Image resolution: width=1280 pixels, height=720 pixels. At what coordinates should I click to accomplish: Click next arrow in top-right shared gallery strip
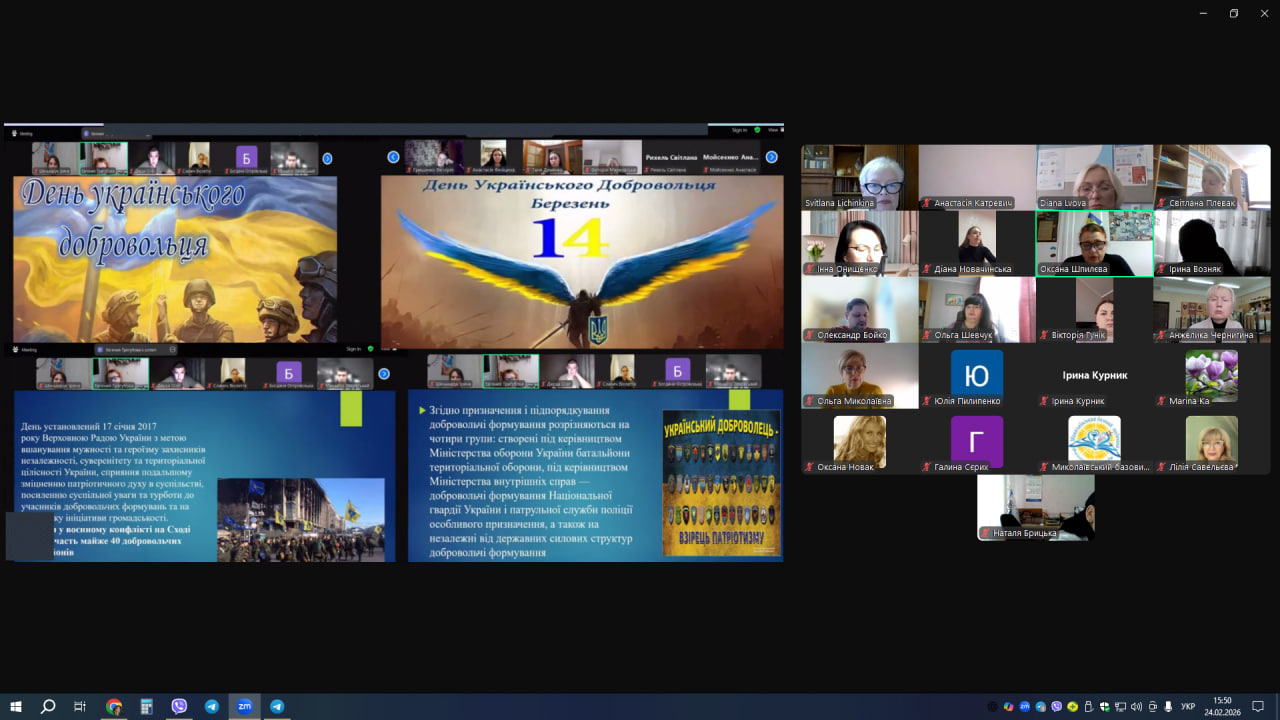coord(771,157)
